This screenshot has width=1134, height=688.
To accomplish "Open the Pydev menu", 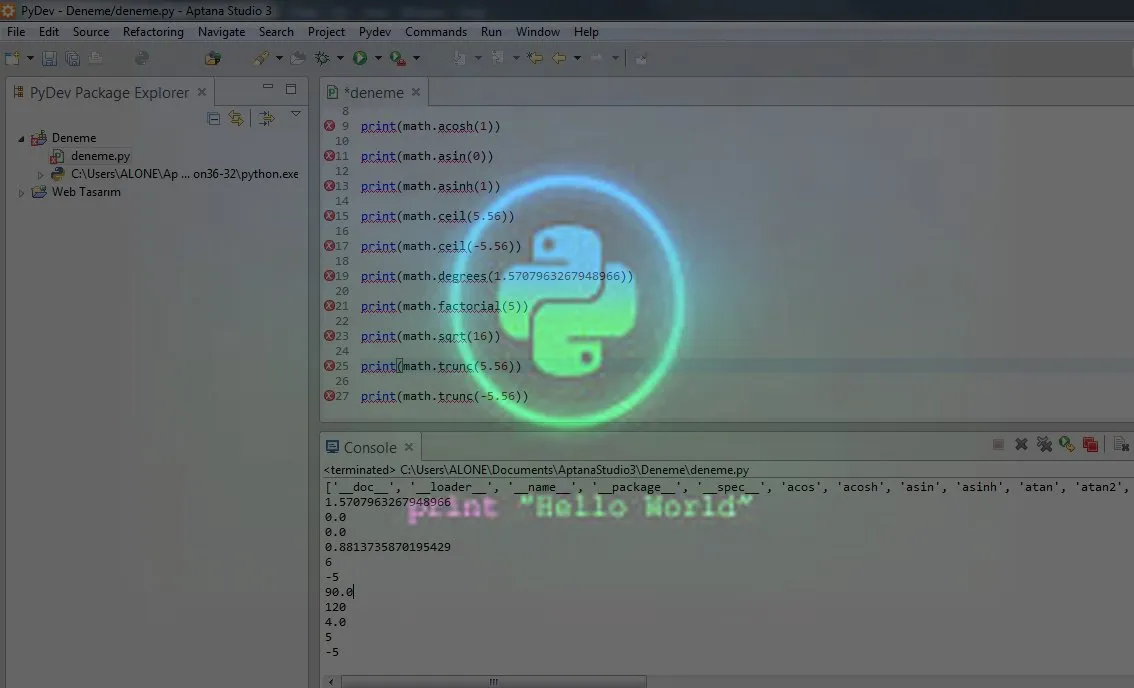I will pyautogui.click(x=375, y=32).
